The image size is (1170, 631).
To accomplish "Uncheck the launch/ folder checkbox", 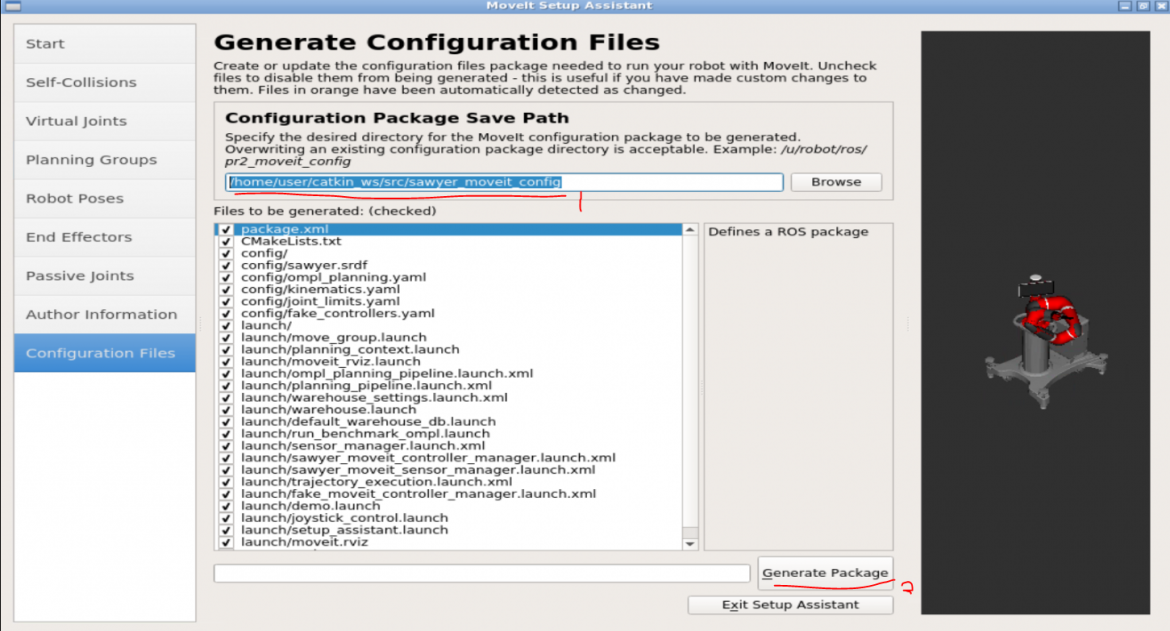I will coord(226,325).
